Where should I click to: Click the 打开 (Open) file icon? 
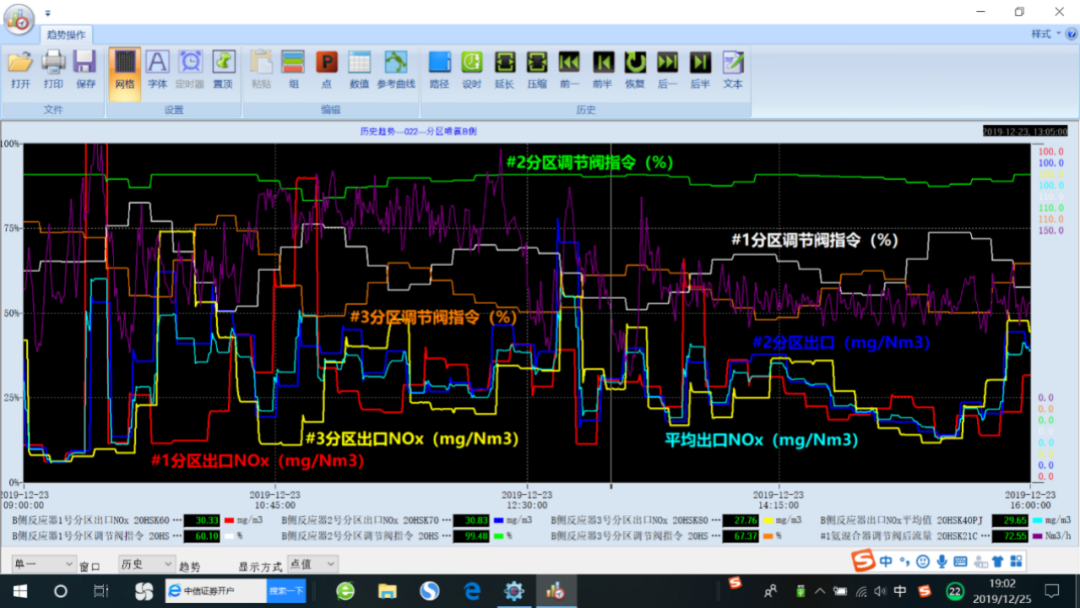[20, 68]
